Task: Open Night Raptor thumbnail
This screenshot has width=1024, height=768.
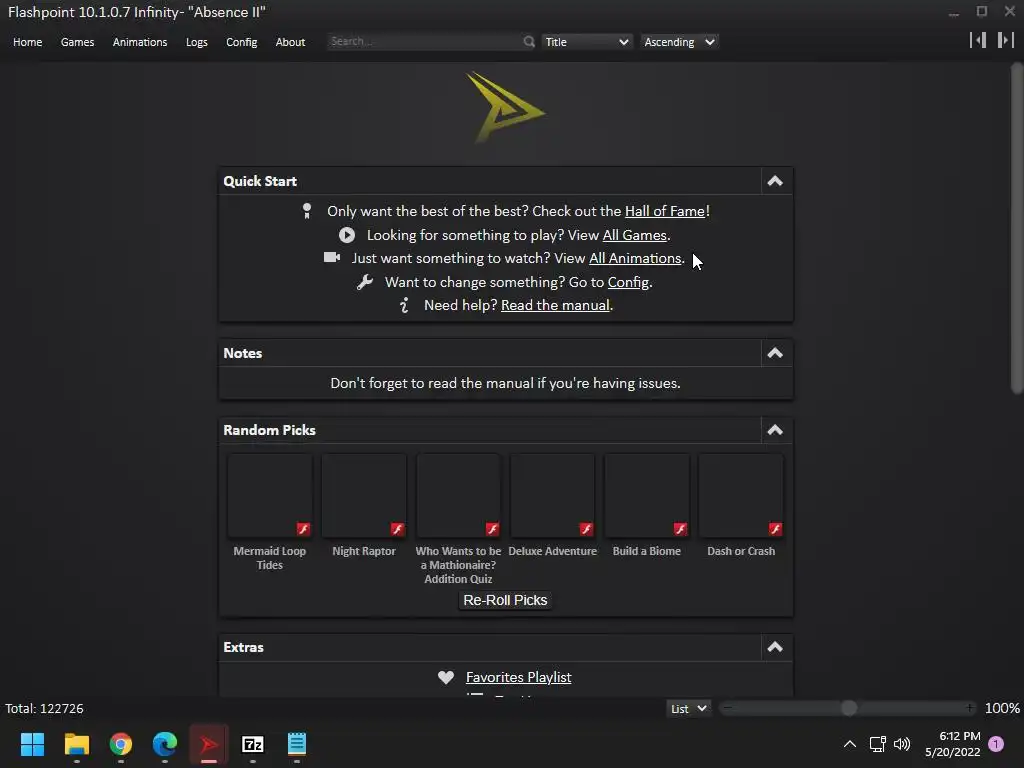Action: (364, 496)
